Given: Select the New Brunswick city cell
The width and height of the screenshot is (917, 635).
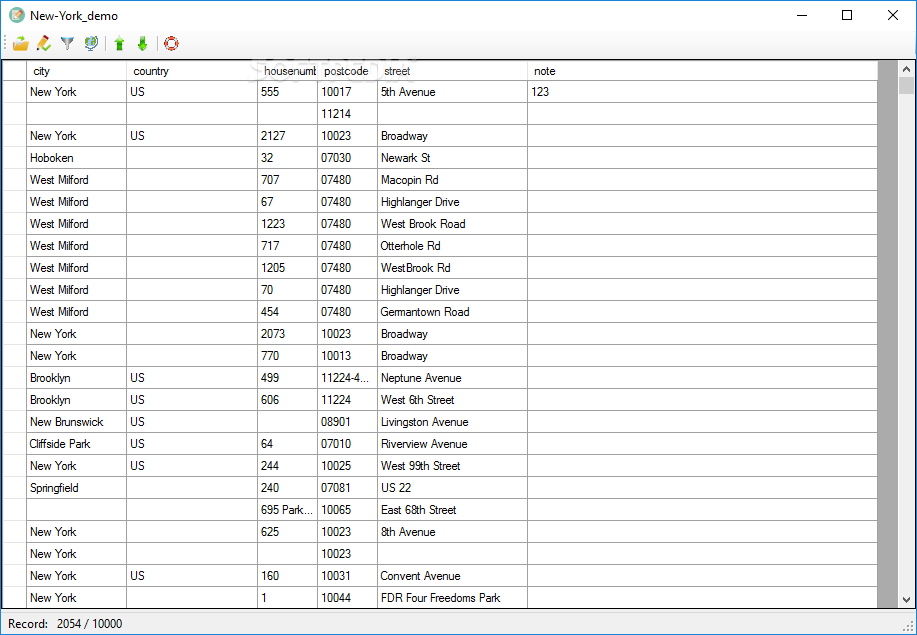Looking at the screenshot, I should point(77,422).
